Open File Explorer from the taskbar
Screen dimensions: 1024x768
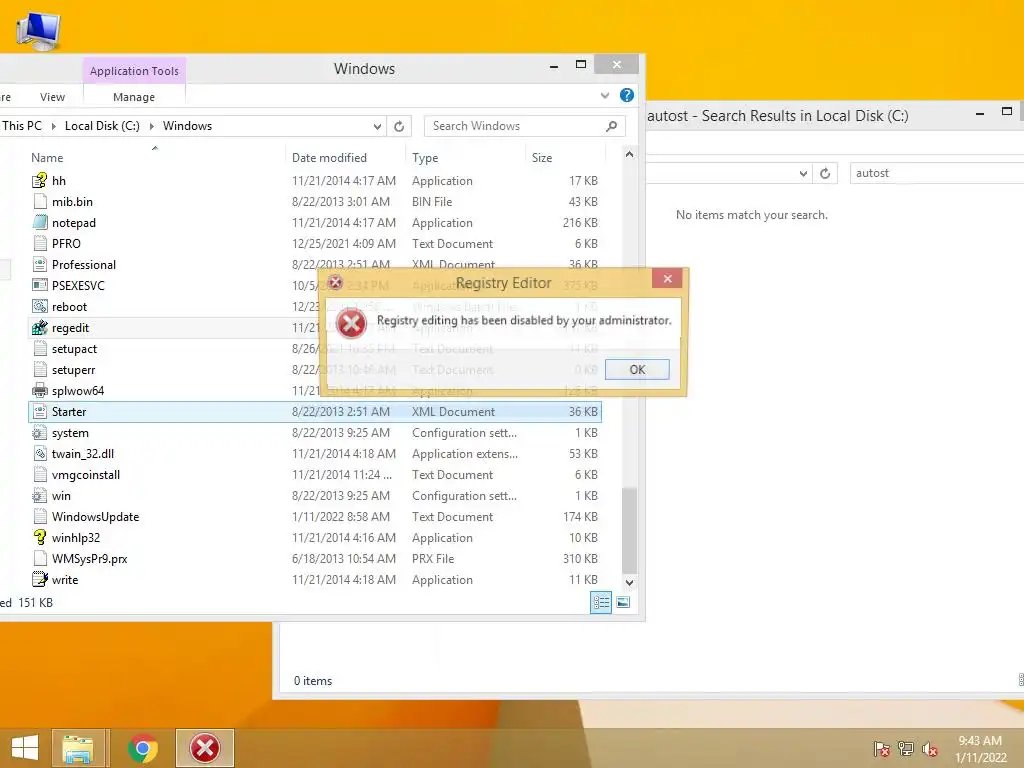point(78,748)
